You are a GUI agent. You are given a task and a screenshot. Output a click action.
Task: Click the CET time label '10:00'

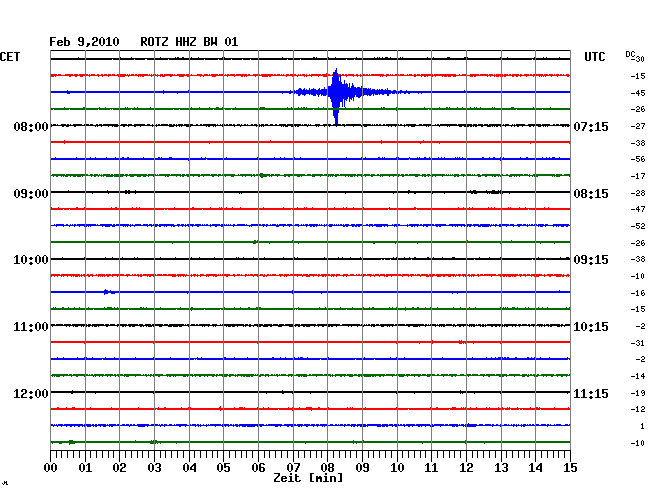(x=31, y=260)
